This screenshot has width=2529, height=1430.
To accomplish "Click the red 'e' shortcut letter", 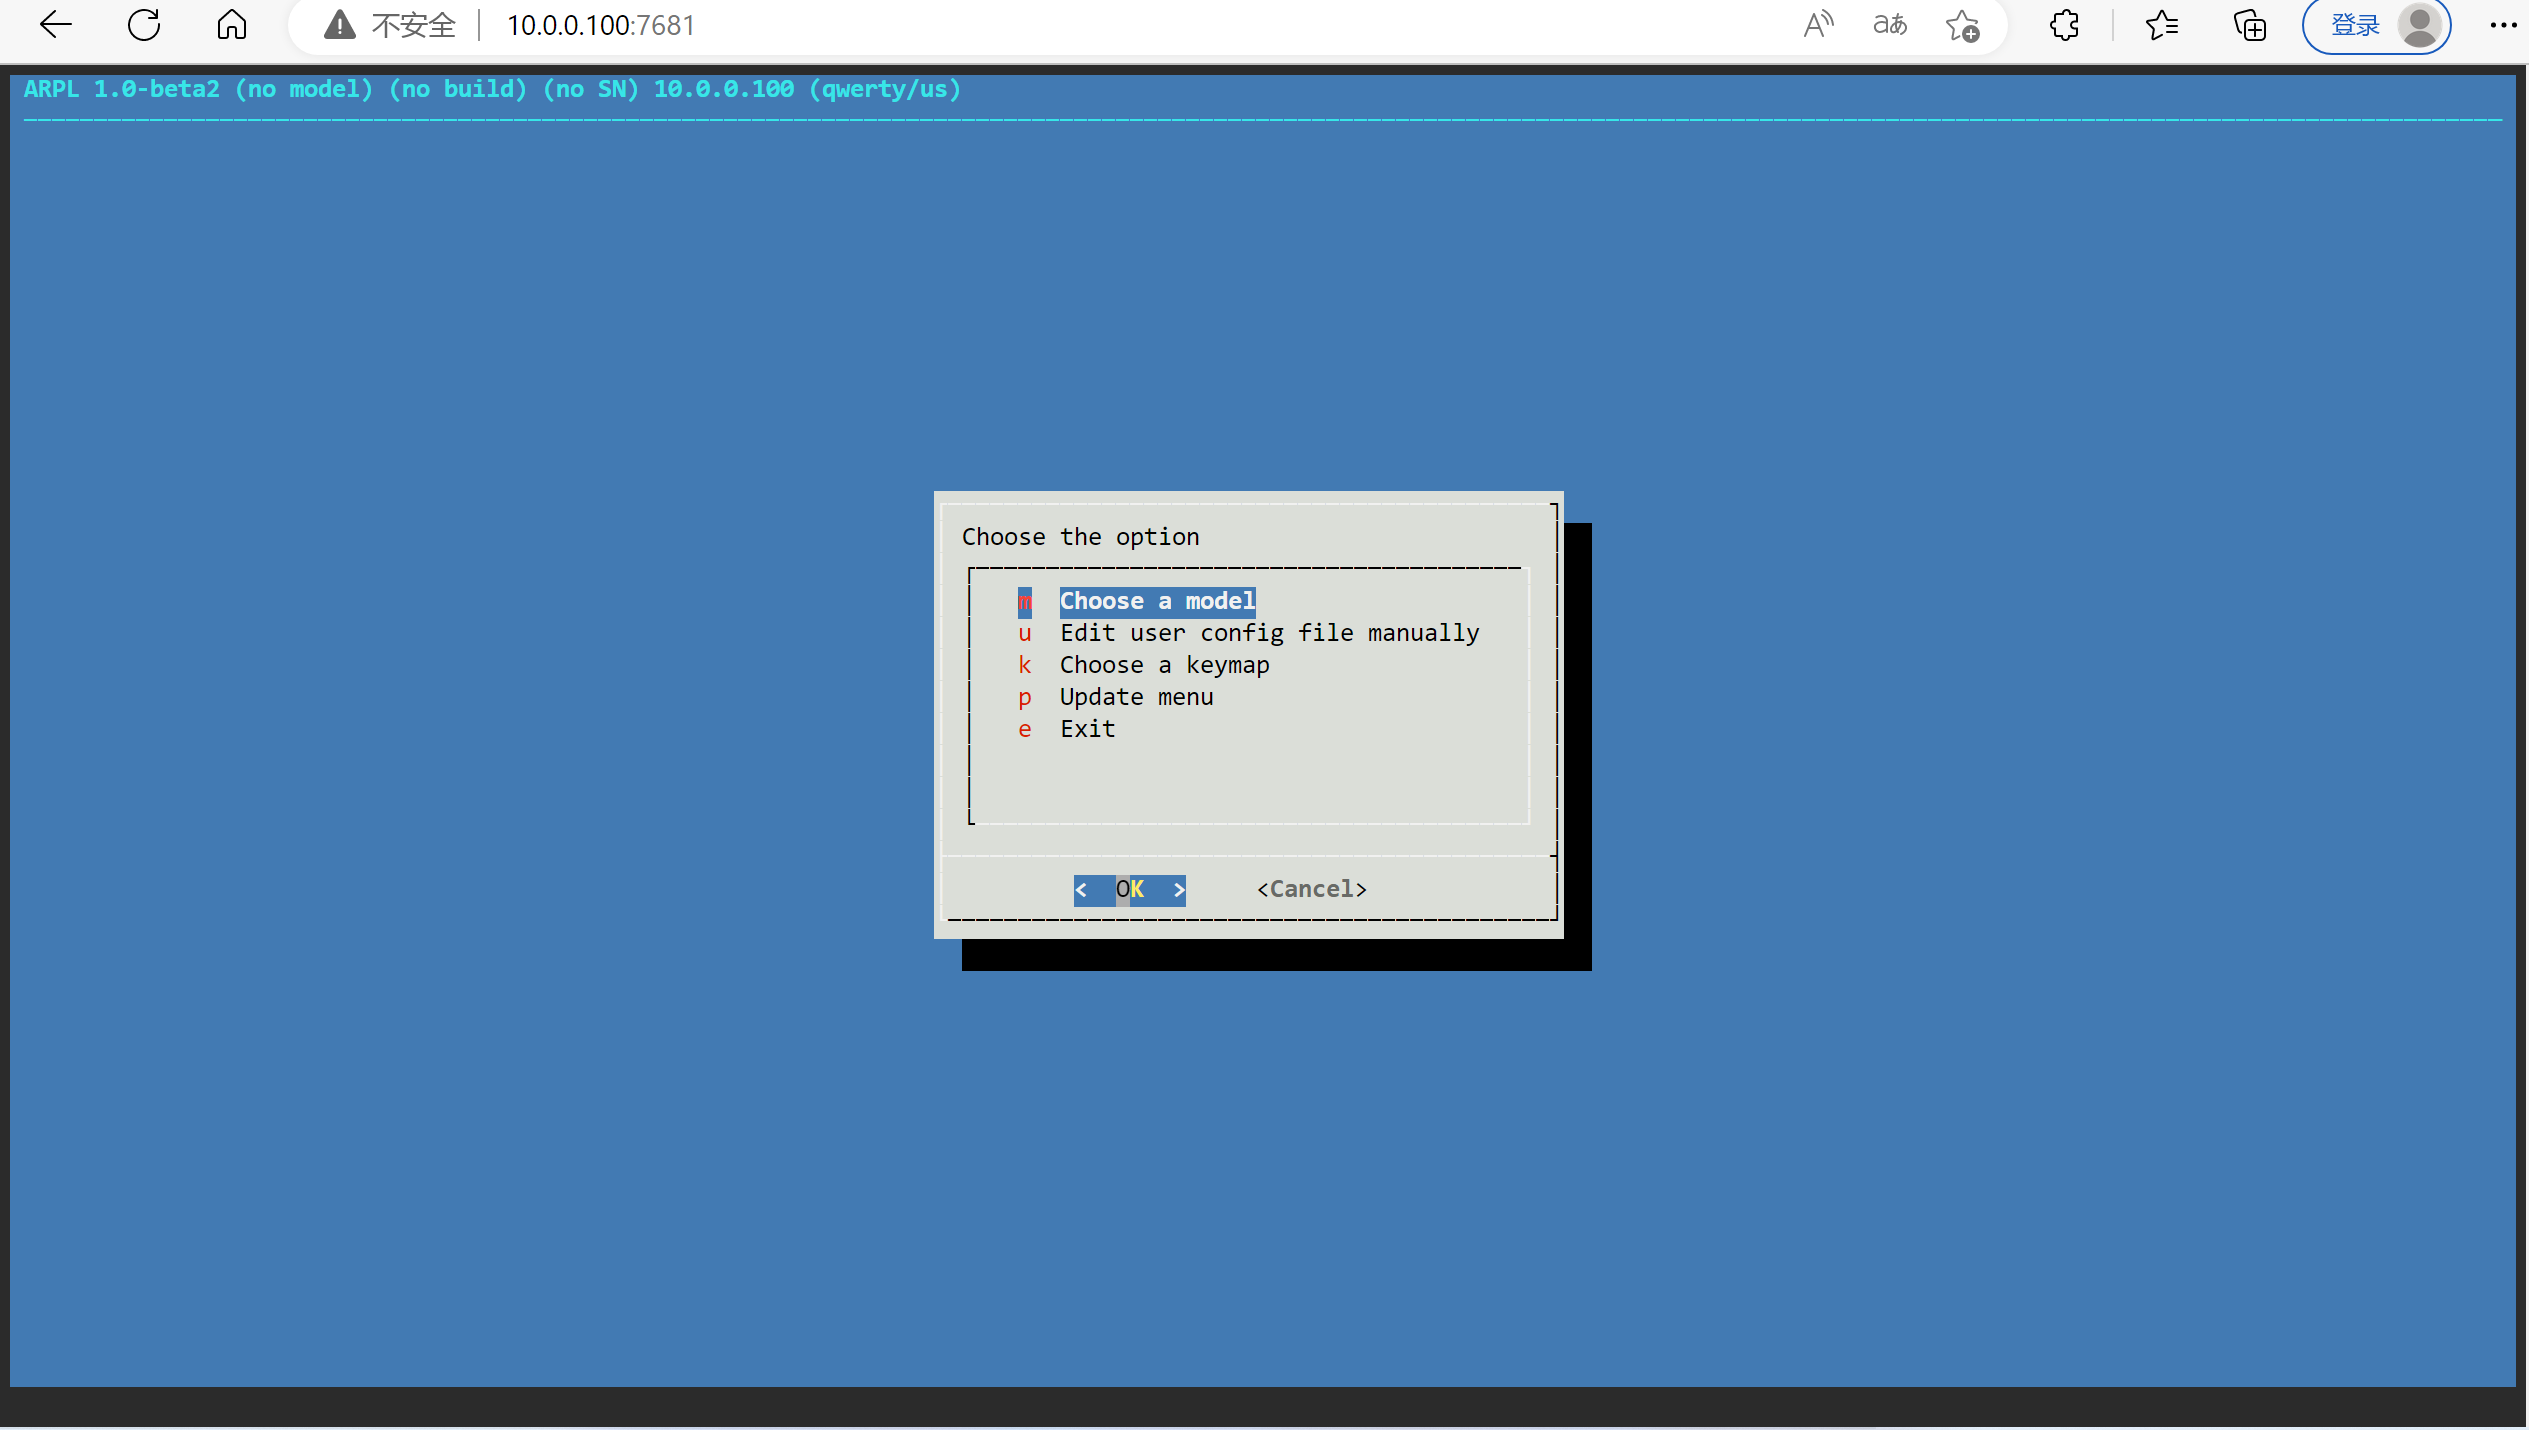I will (1024, 729).
